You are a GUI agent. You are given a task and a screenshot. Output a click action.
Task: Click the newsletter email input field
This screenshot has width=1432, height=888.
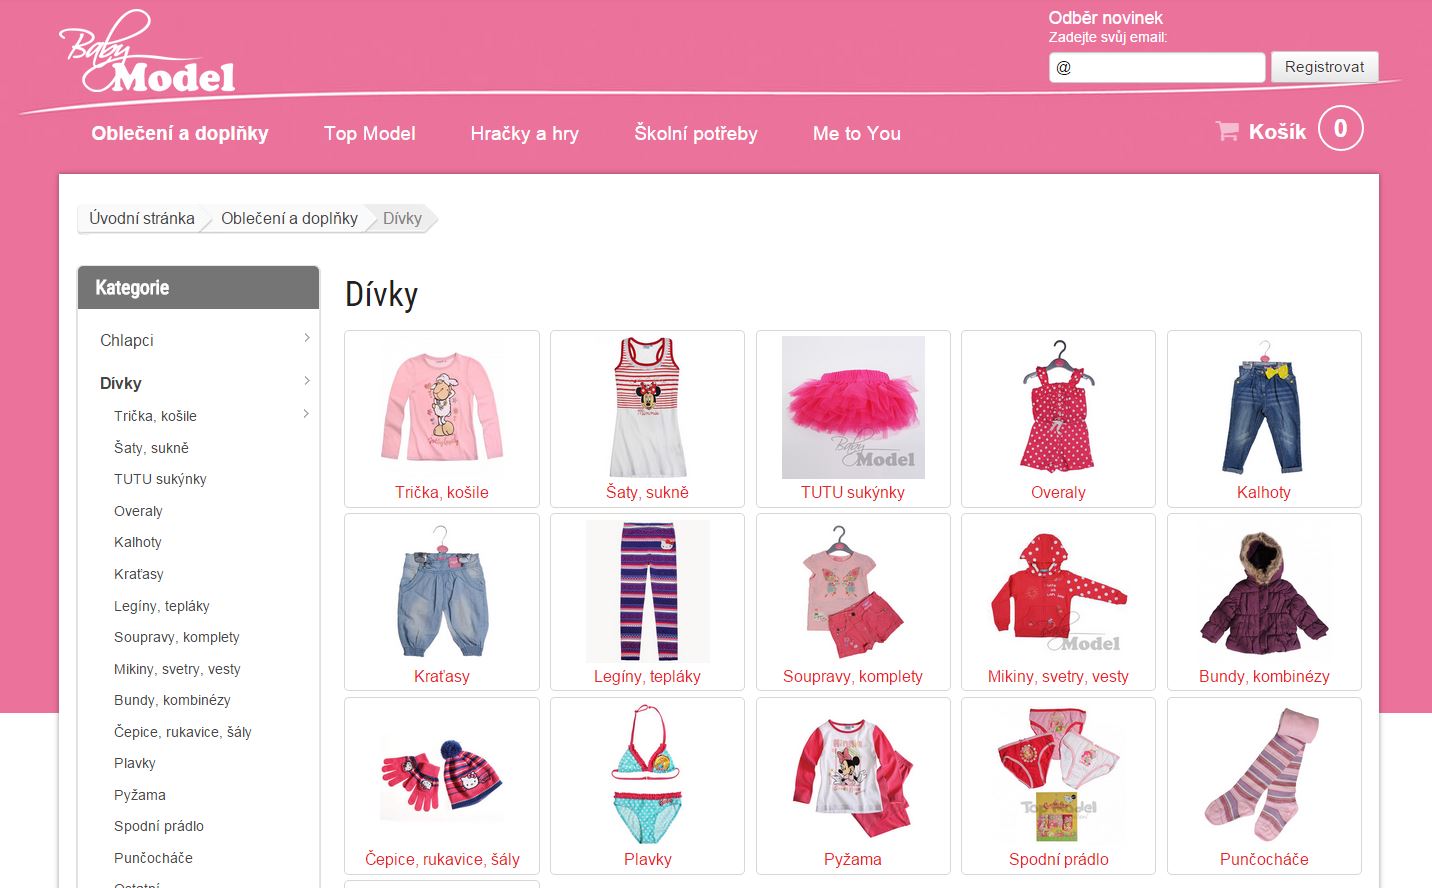click(x=1157, y=67)
